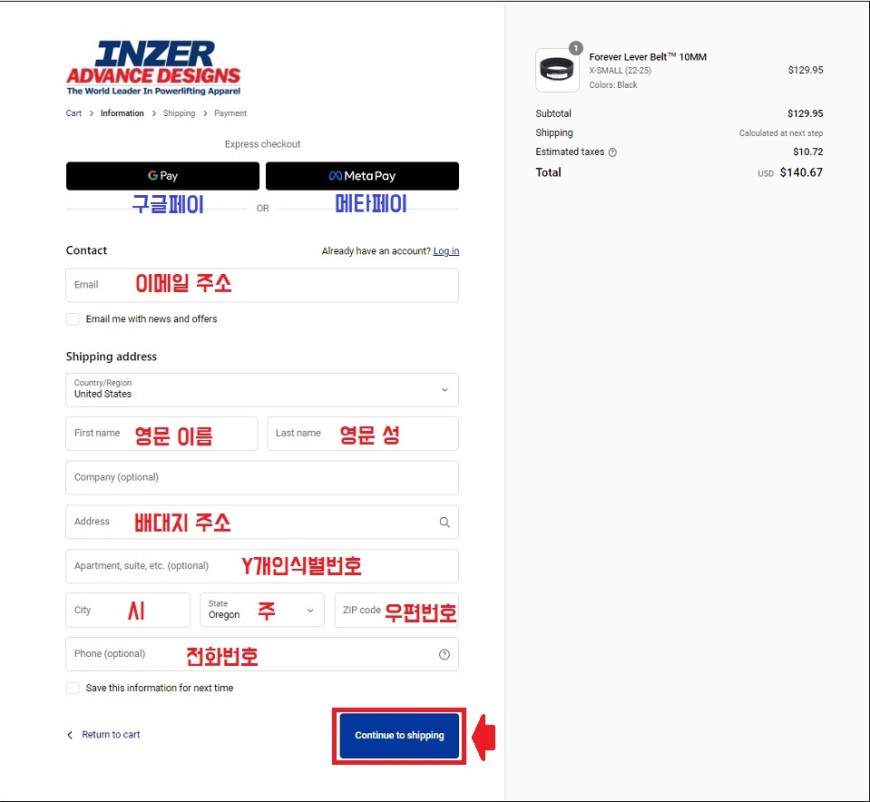Focus the Phone (optional) field
This screenshot has height=802, width=870.
262,654
